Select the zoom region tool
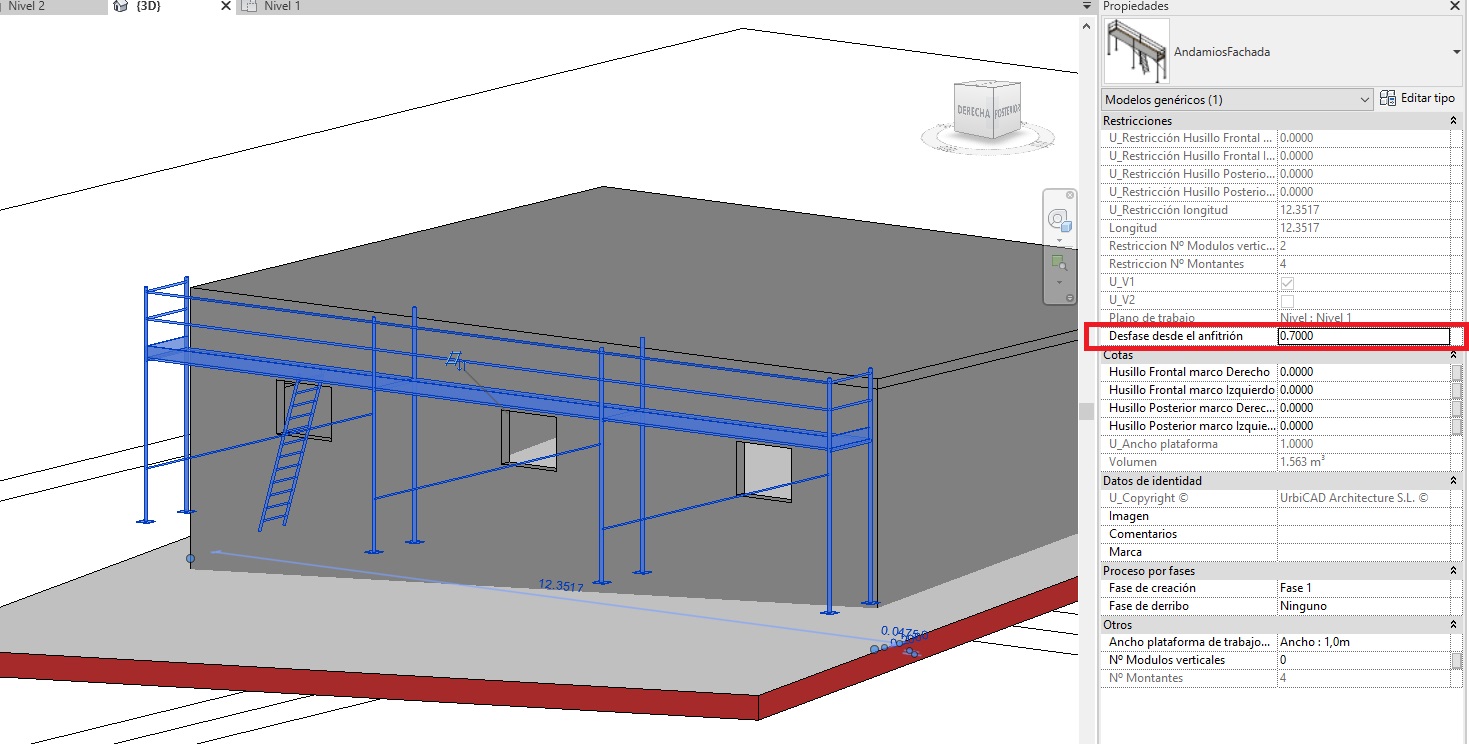 pyautogui.click(x=1056, y=262)
